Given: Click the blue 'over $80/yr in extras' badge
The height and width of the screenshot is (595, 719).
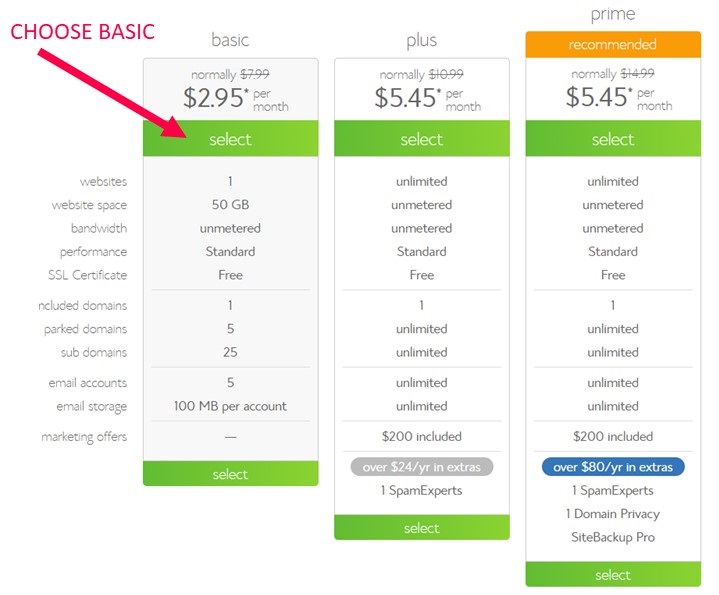Looking at the screenshot, I should coord(613,467).
